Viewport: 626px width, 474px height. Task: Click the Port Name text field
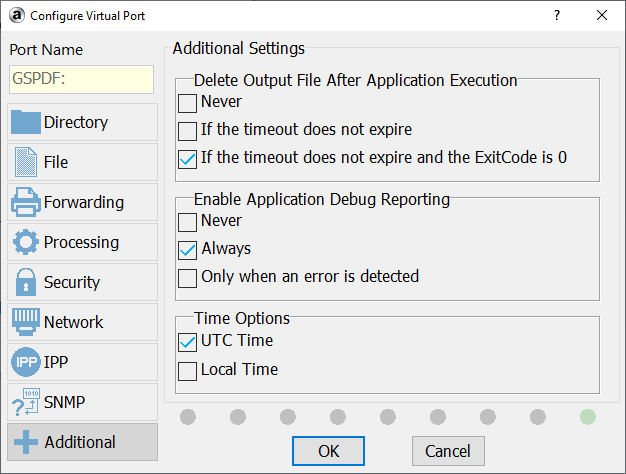(81, 80)
